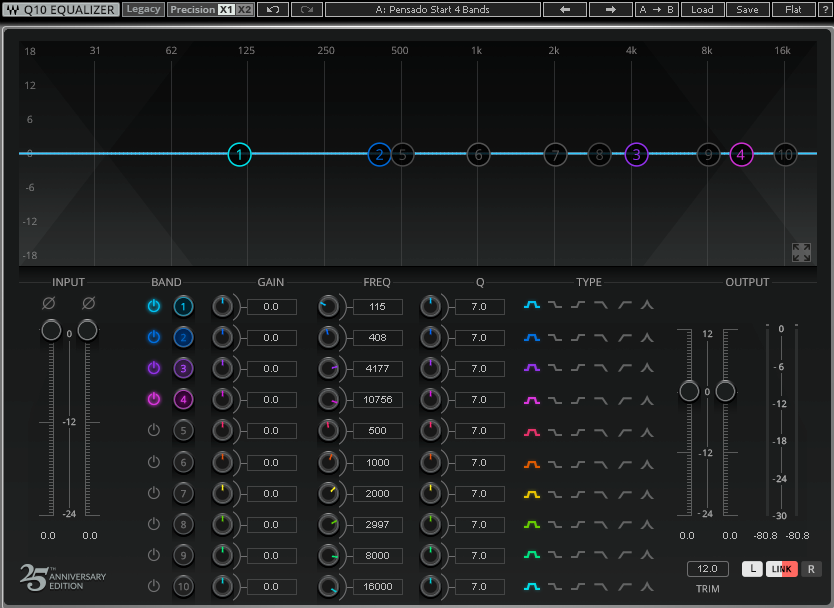Open the preset menu Pensado Start 4 Bands

[x=432, y=10]
